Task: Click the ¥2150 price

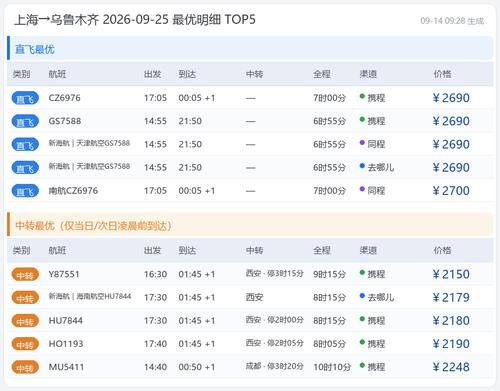Action: 451,274
